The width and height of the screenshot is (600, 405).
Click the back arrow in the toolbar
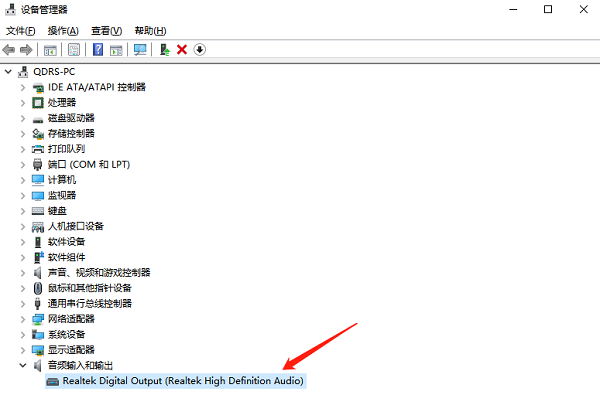click(10, 49)
